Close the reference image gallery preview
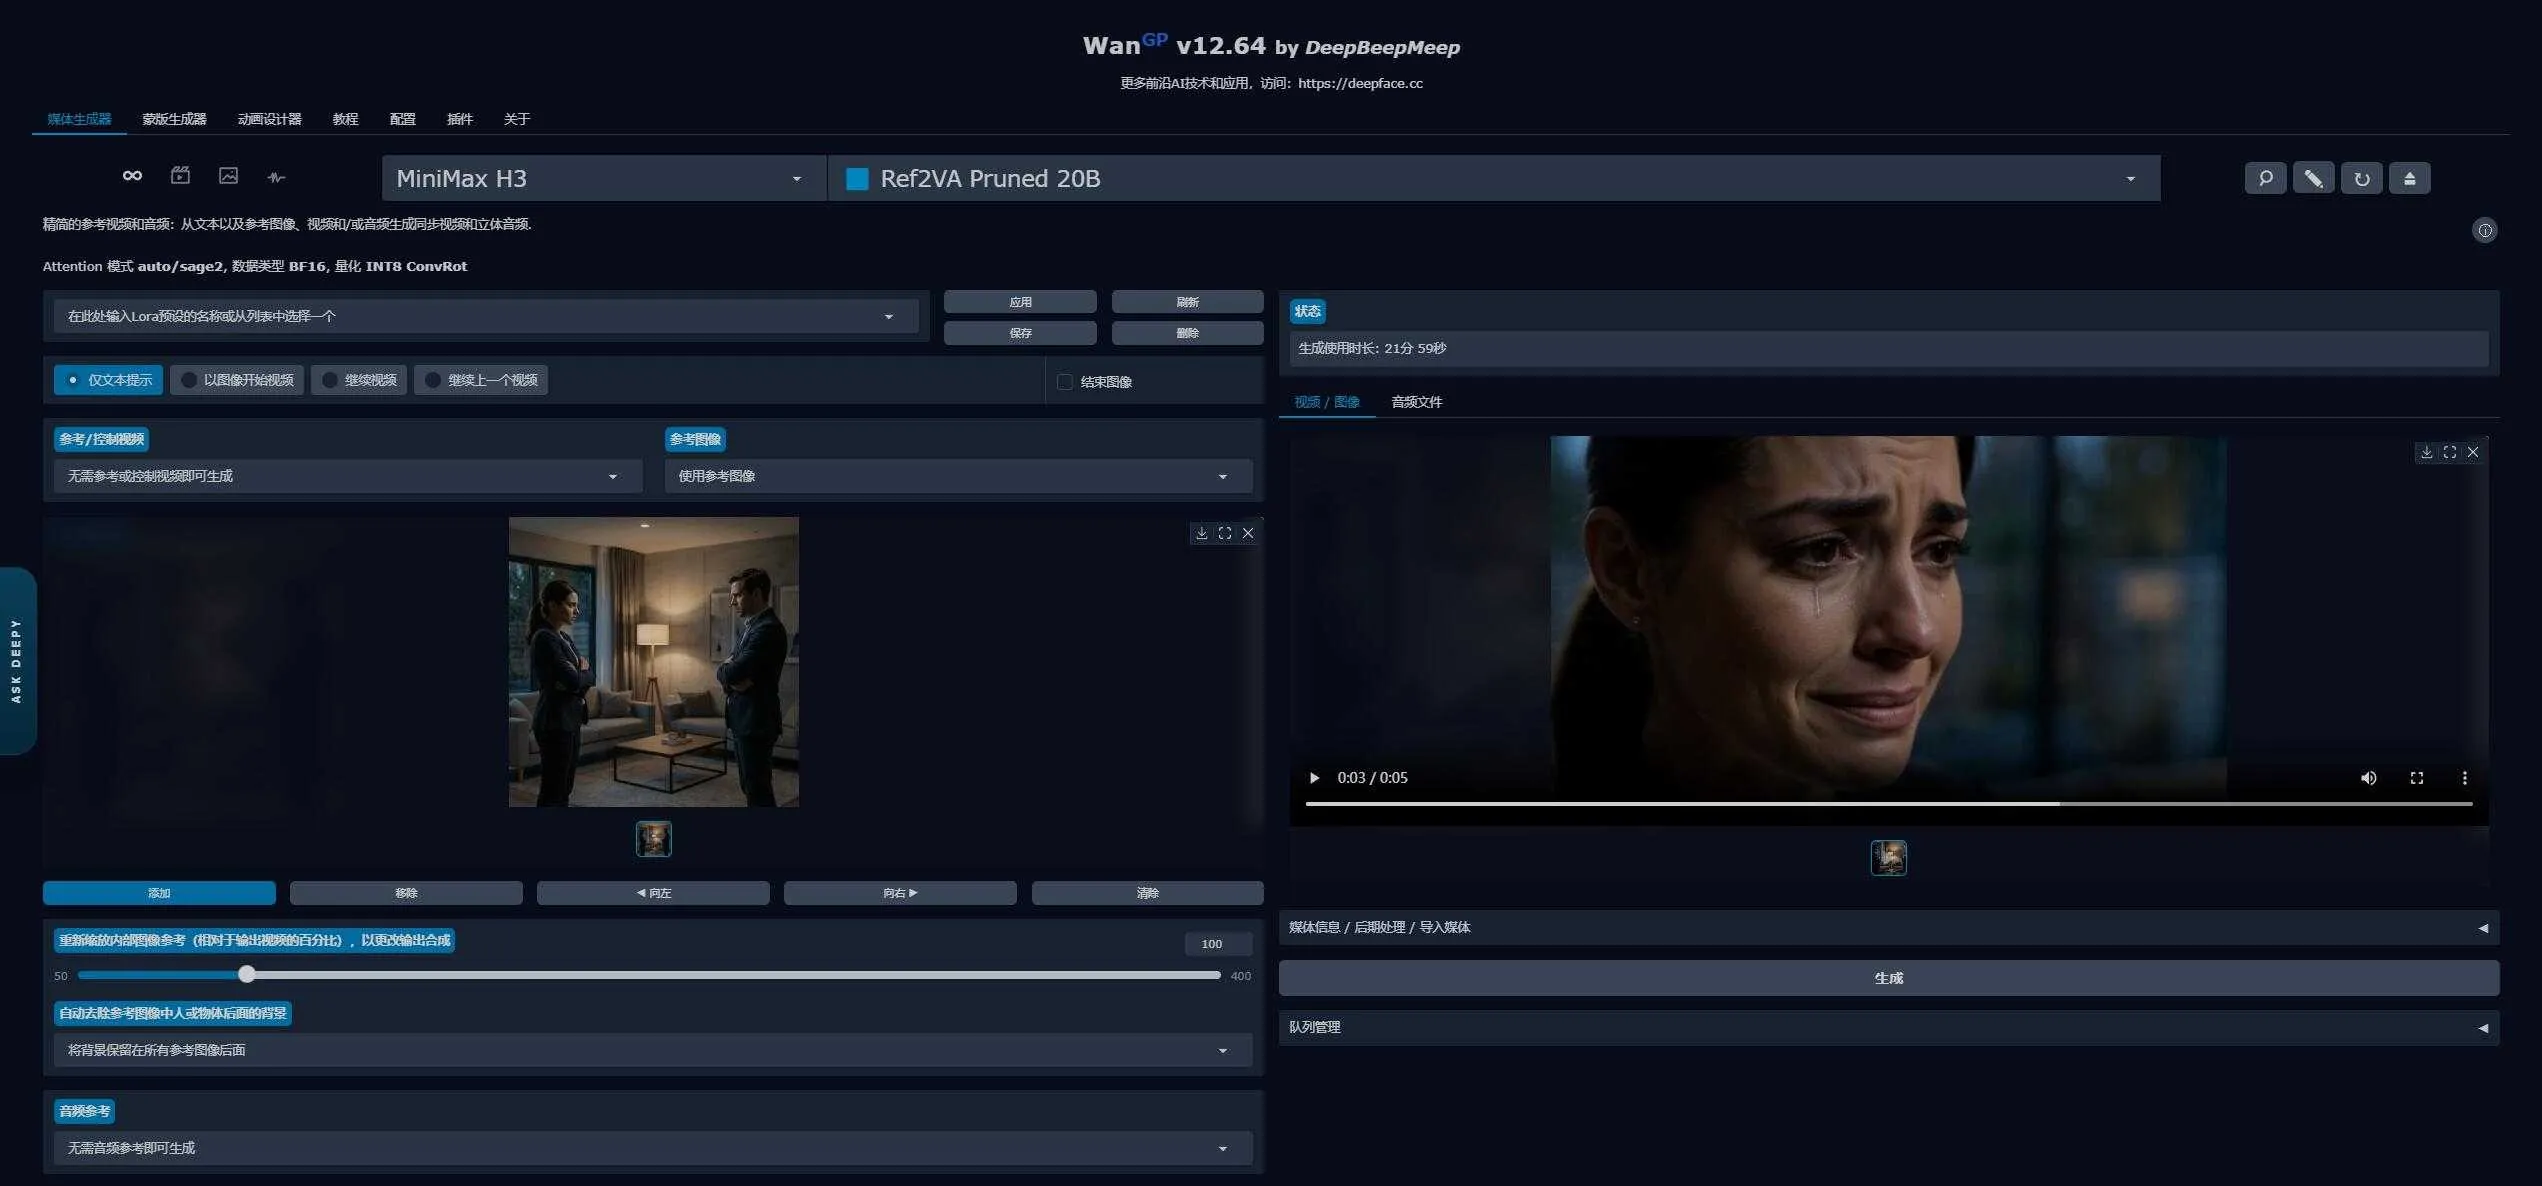This screenshot has height=1186, width=2542. pyautogui.click(x=1248, y=533)
